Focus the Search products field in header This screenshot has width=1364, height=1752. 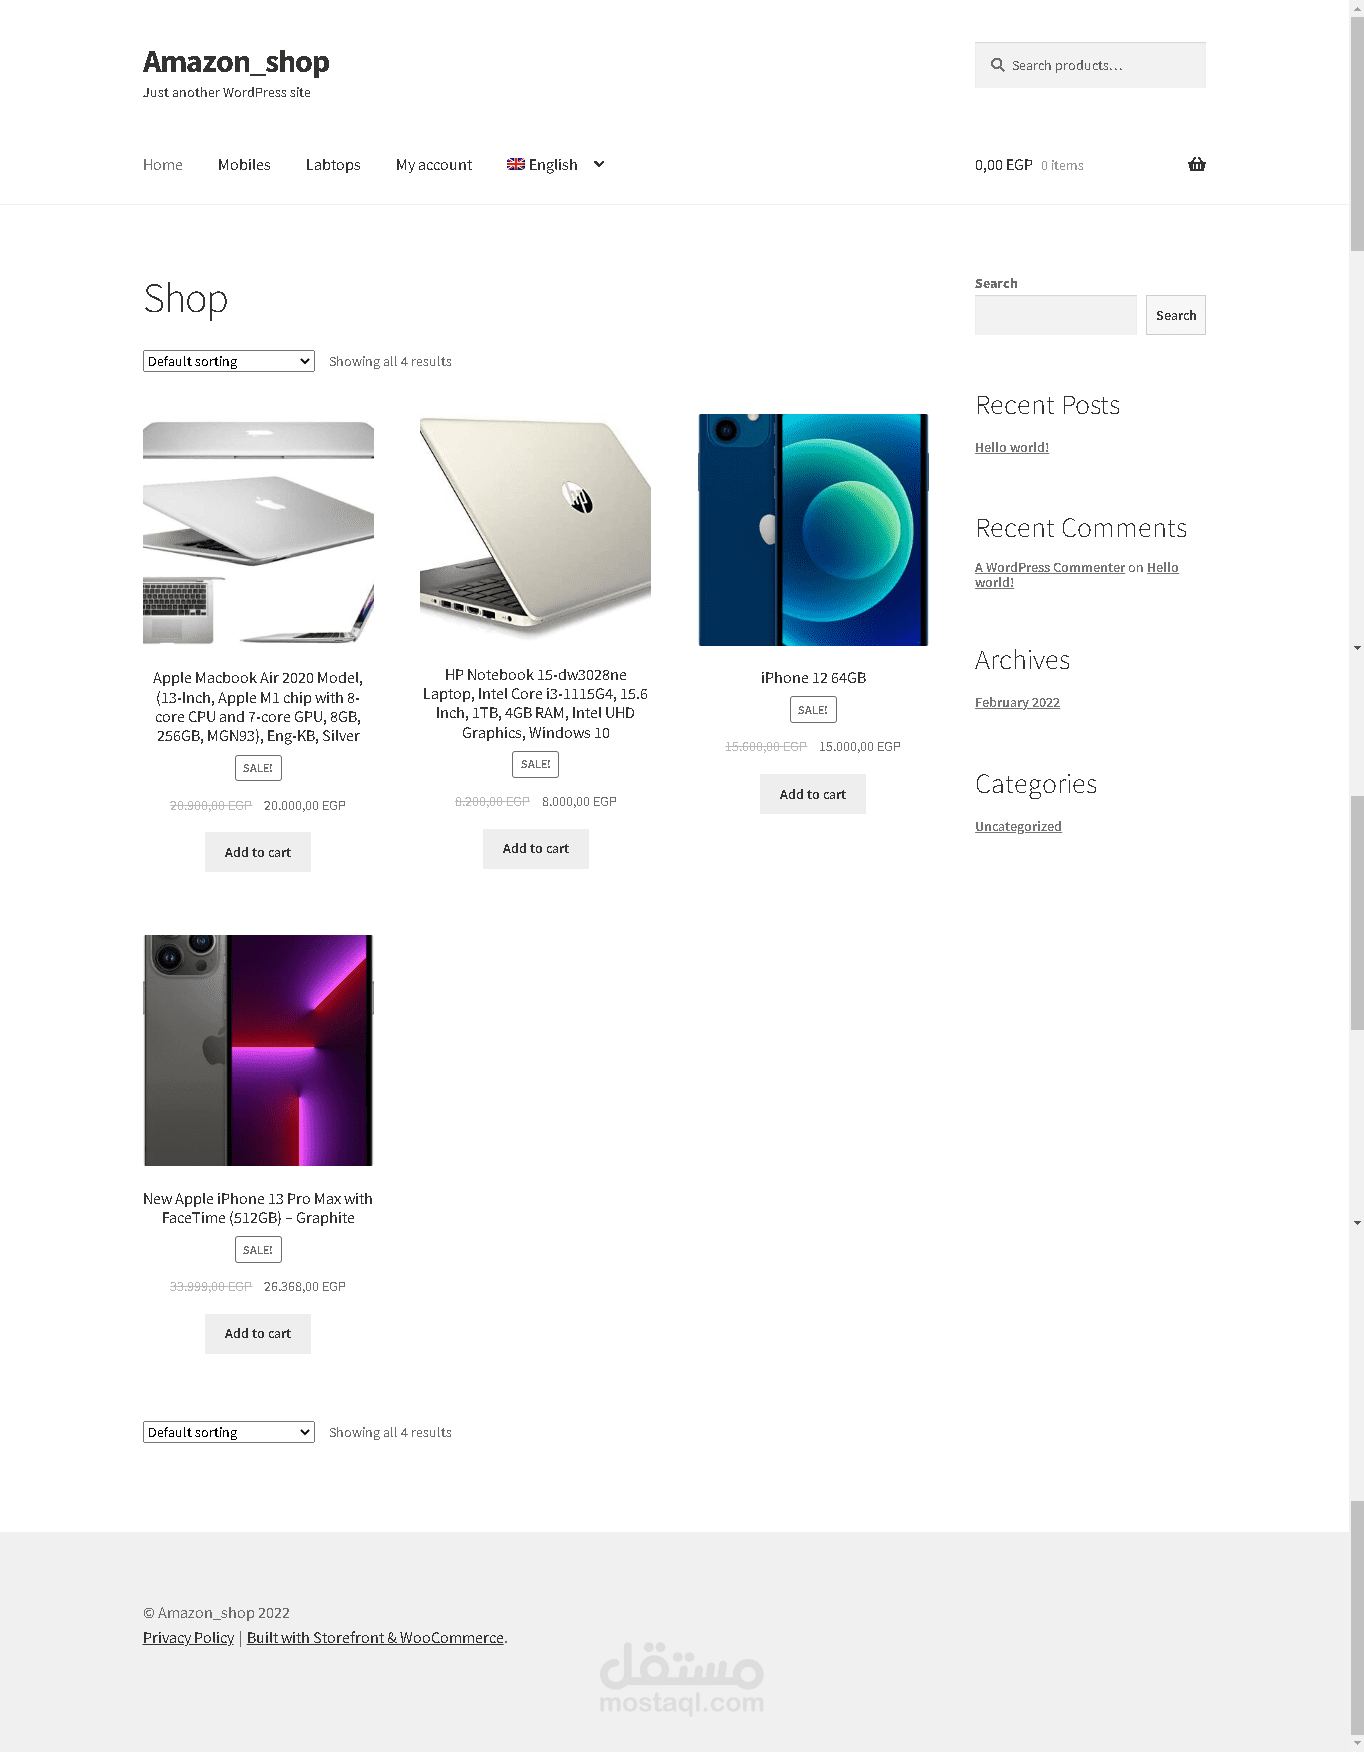(x=1090, y=65)
